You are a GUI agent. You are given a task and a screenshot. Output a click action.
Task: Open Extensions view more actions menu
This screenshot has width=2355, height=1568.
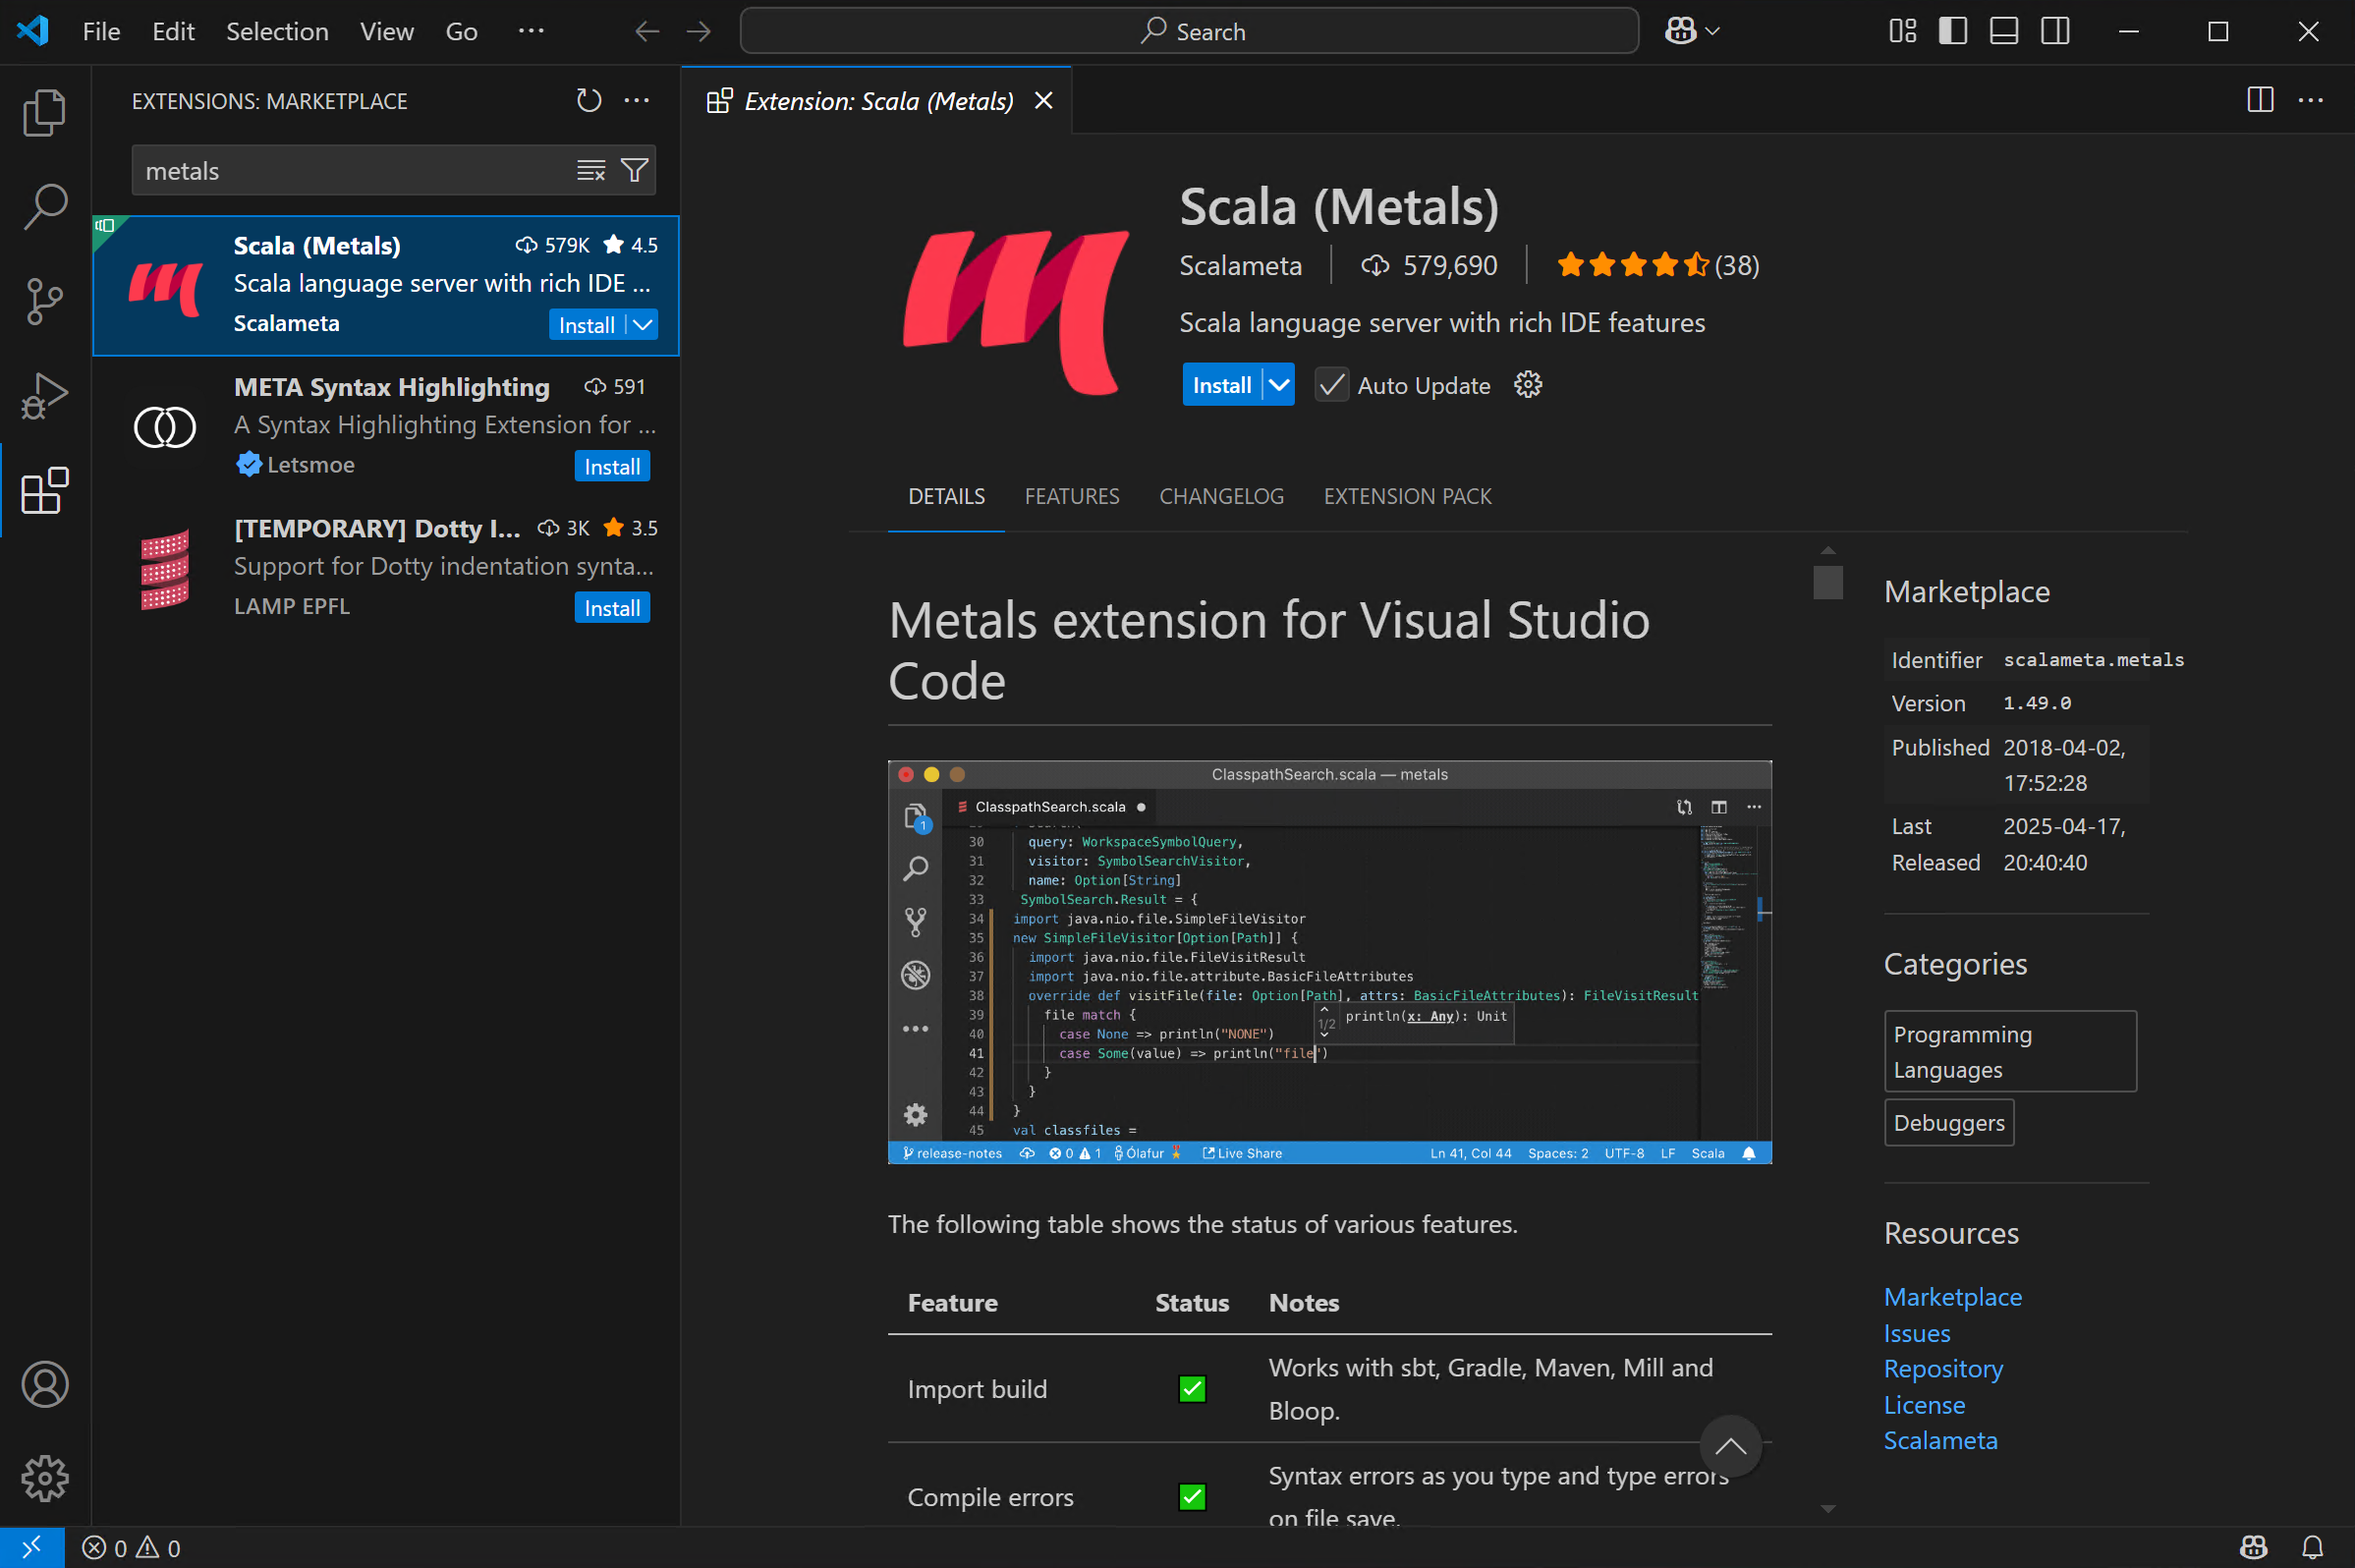tap(637, 100)
